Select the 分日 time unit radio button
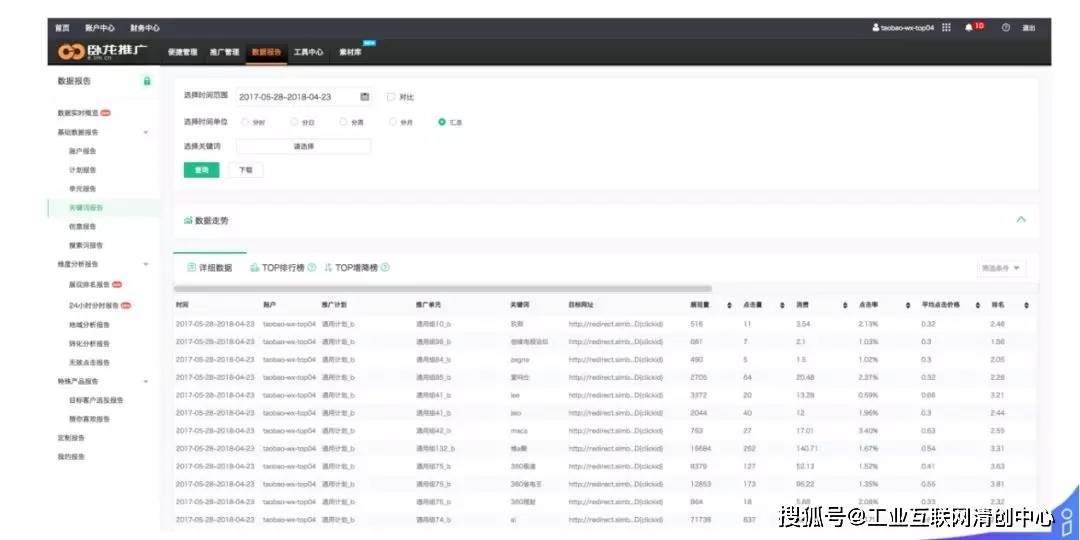This screenshot has width=1080, height=540. (x=294, y=122)
